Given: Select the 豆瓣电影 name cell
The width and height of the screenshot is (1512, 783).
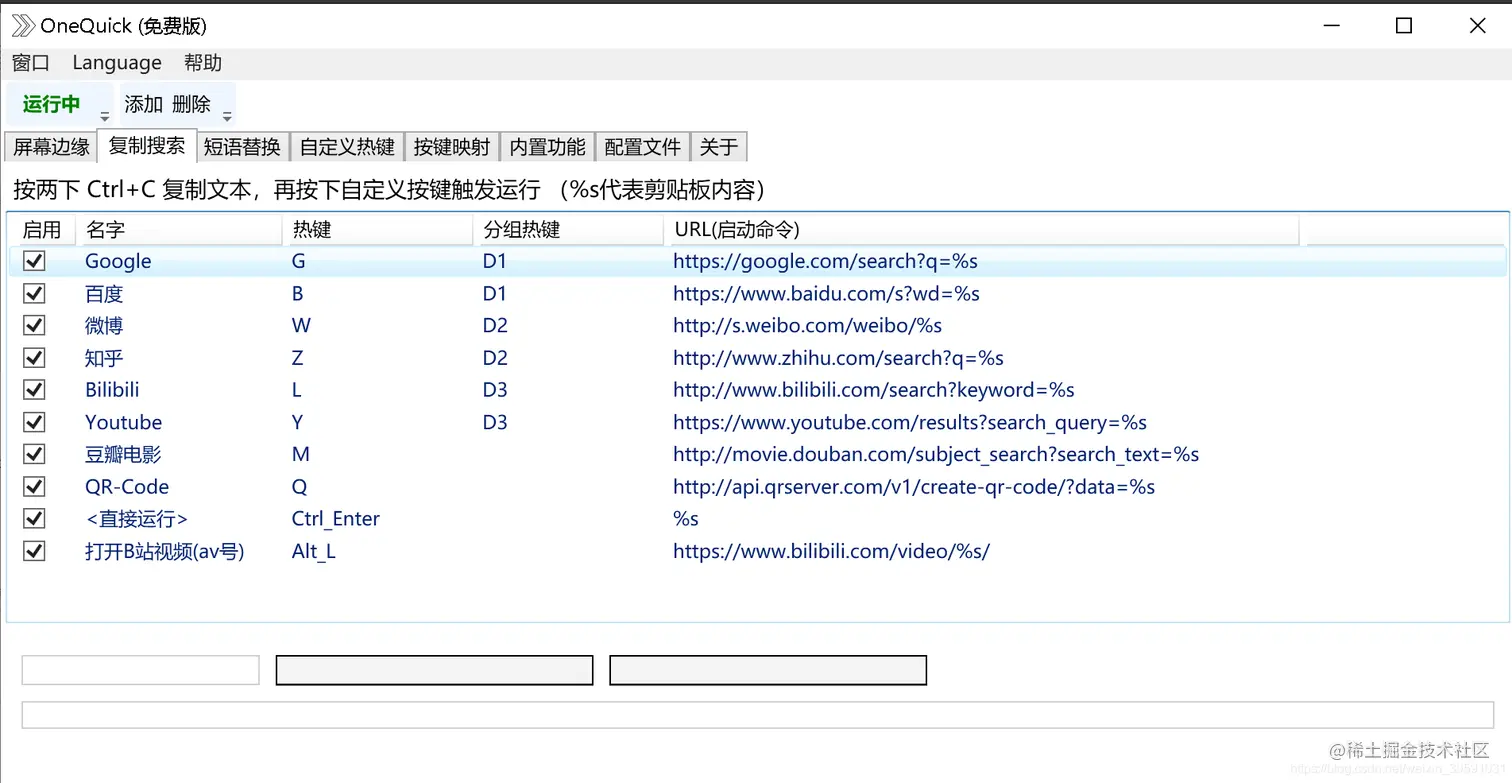Looking at the screenshot, I should (123, 454).
